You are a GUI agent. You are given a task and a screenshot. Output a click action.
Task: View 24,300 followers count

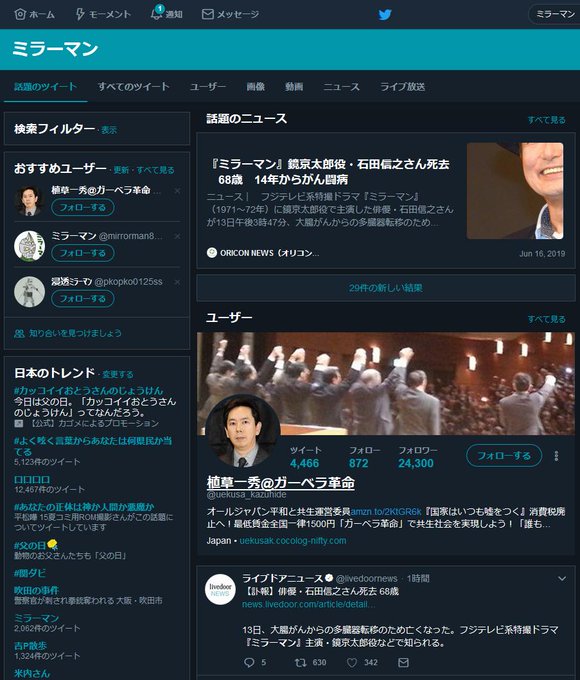(x=416, y=463)
